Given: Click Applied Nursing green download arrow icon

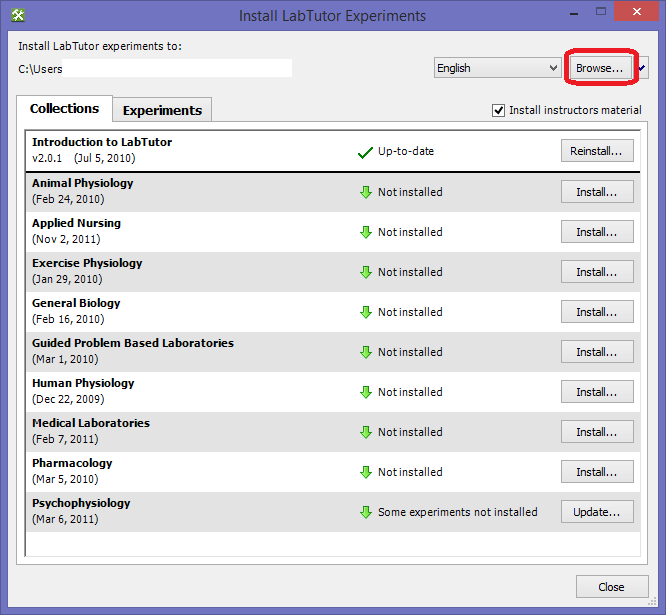Looking at the screenshot, I should click(x=366, y=232).
